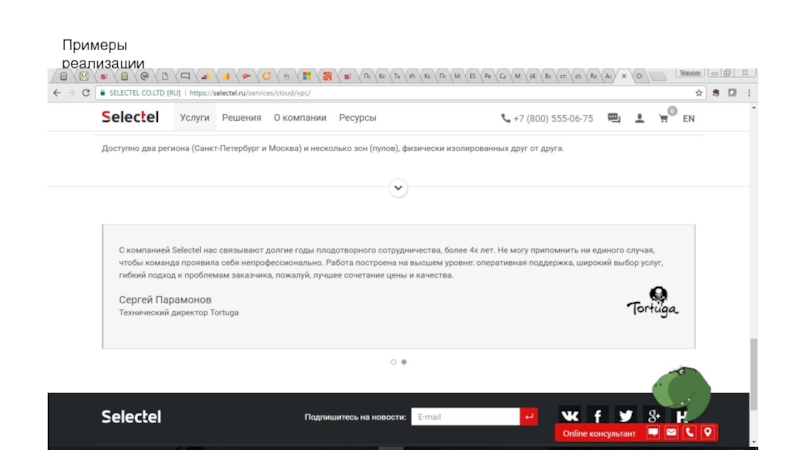Switch to the tab with the @ icon

tap(144, 76)
